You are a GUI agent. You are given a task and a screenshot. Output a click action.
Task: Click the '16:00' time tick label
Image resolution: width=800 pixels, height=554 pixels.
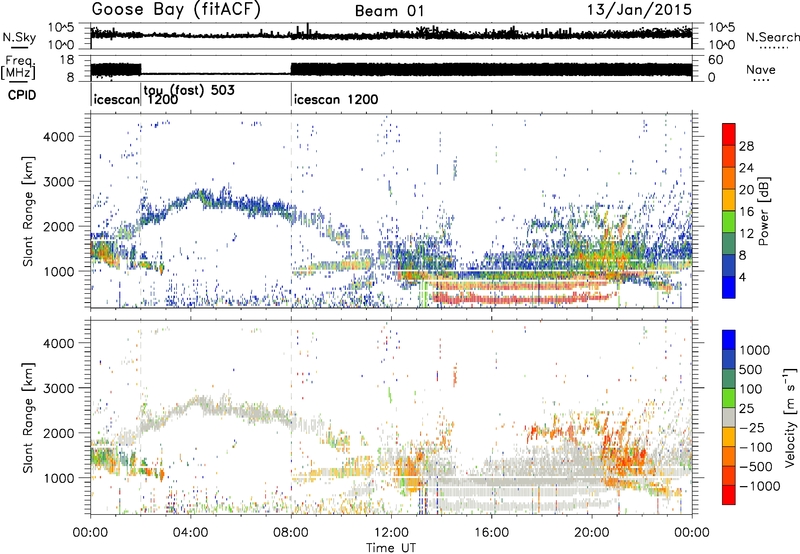click(491, 533)
